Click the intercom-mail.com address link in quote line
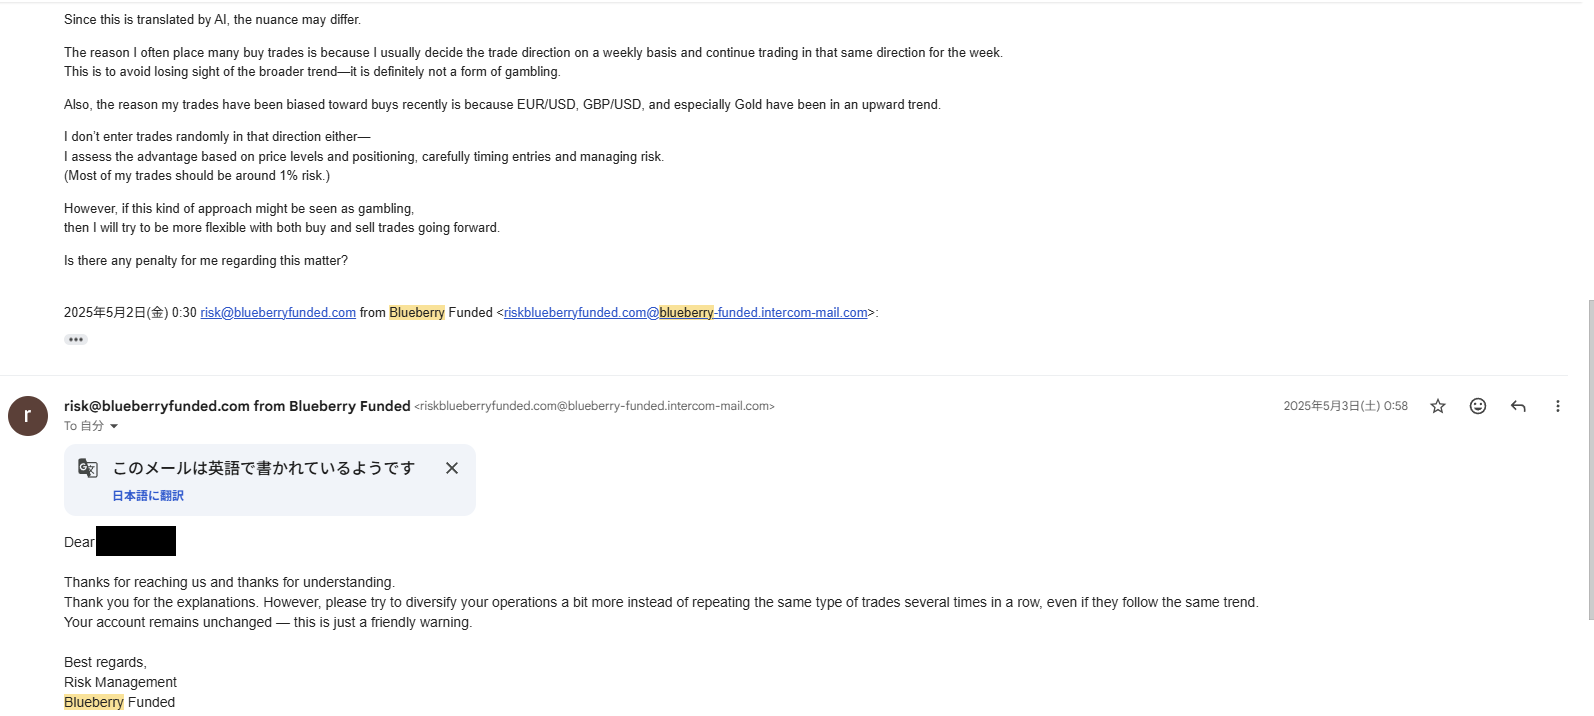 [685, 313]
